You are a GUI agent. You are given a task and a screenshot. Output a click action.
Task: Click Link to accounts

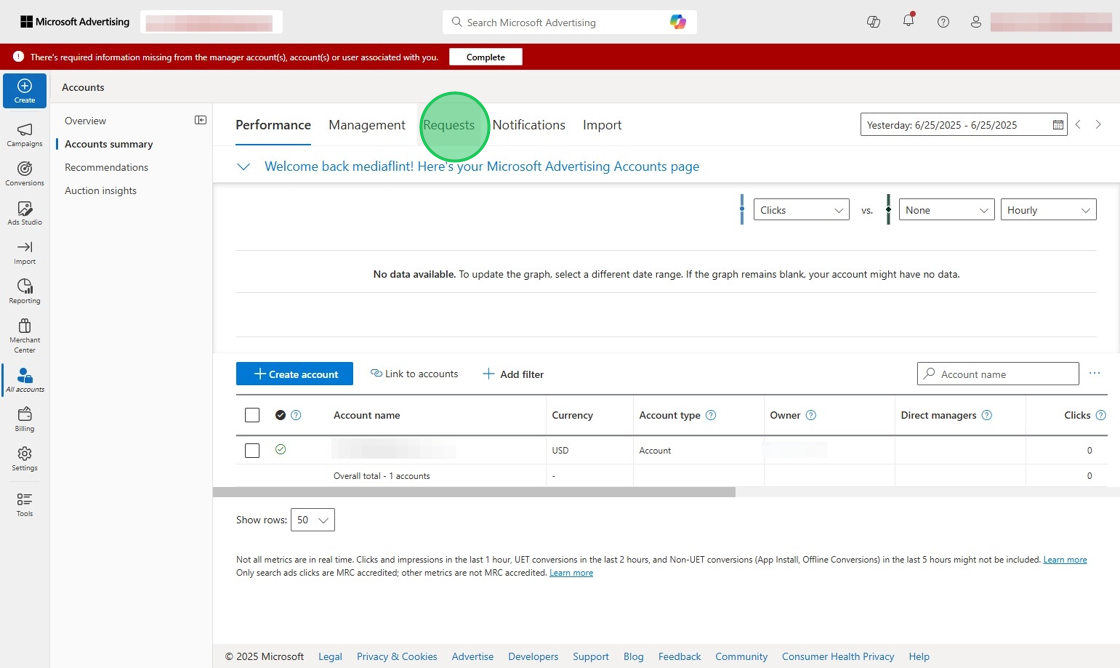coord(414,374)
